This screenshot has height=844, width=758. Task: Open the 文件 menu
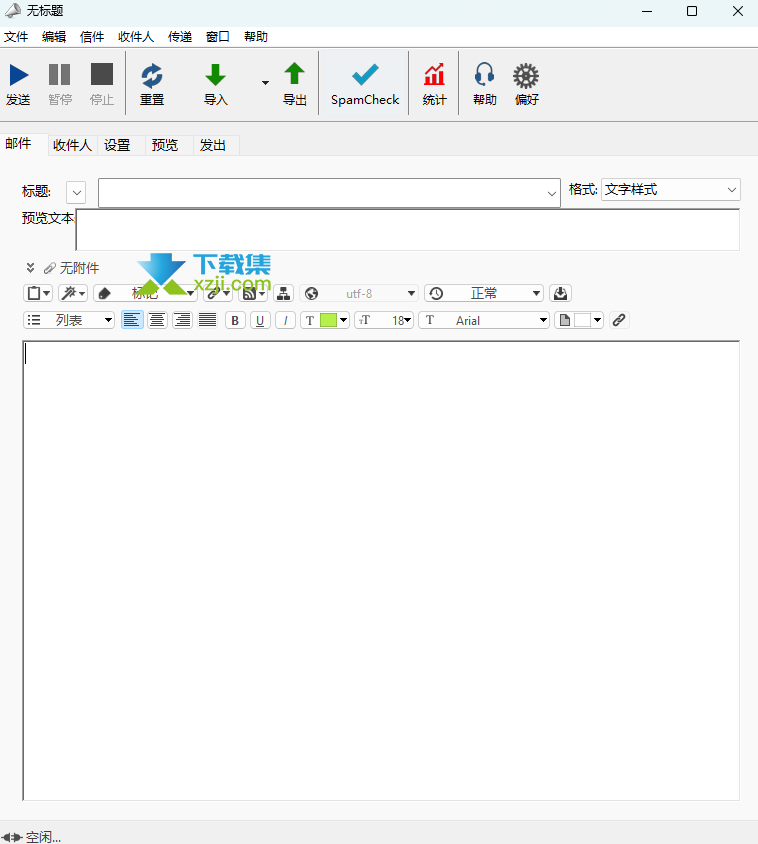pyautogui.click(x=16, y=37)
